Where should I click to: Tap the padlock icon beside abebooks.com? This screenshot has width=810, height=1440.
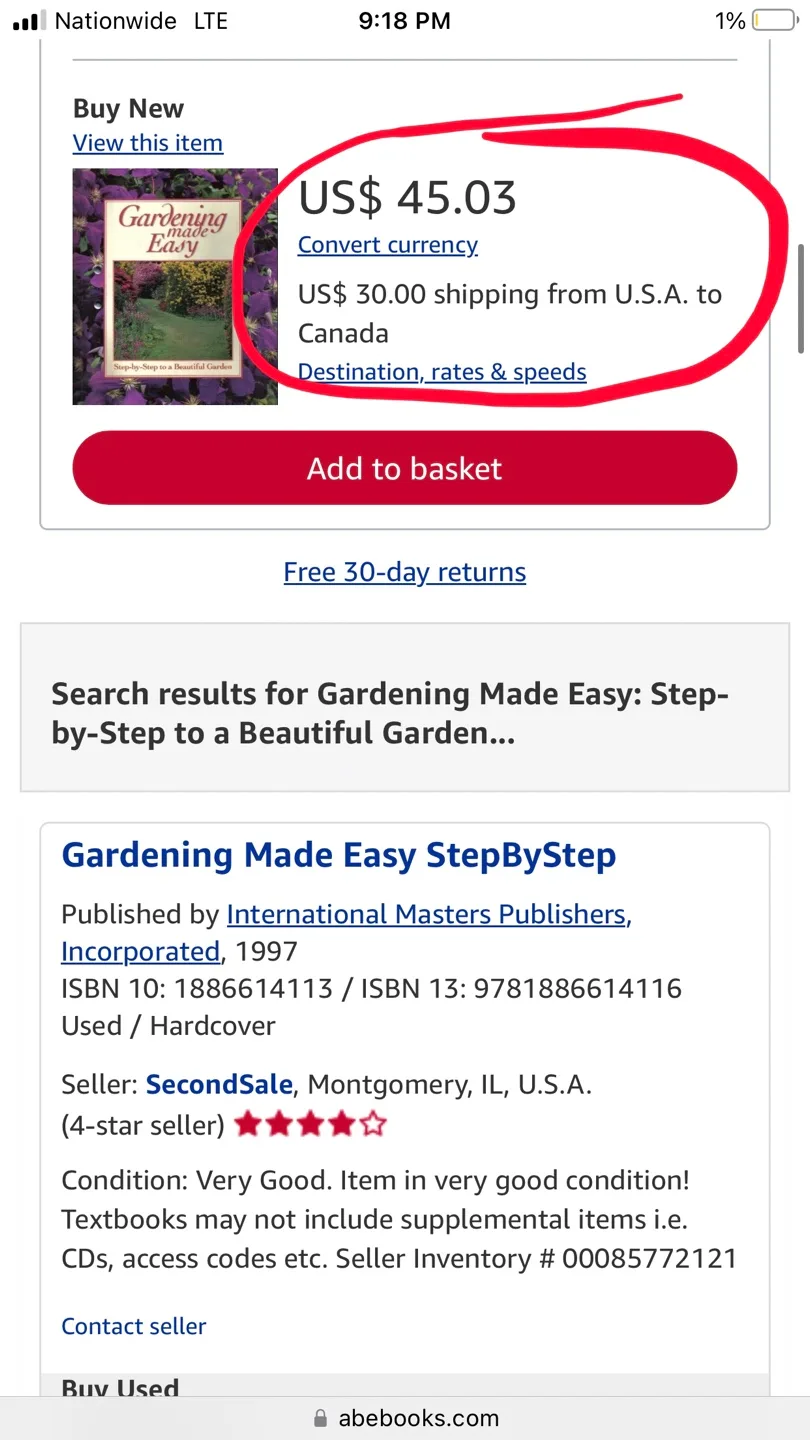pos(320,1417)
